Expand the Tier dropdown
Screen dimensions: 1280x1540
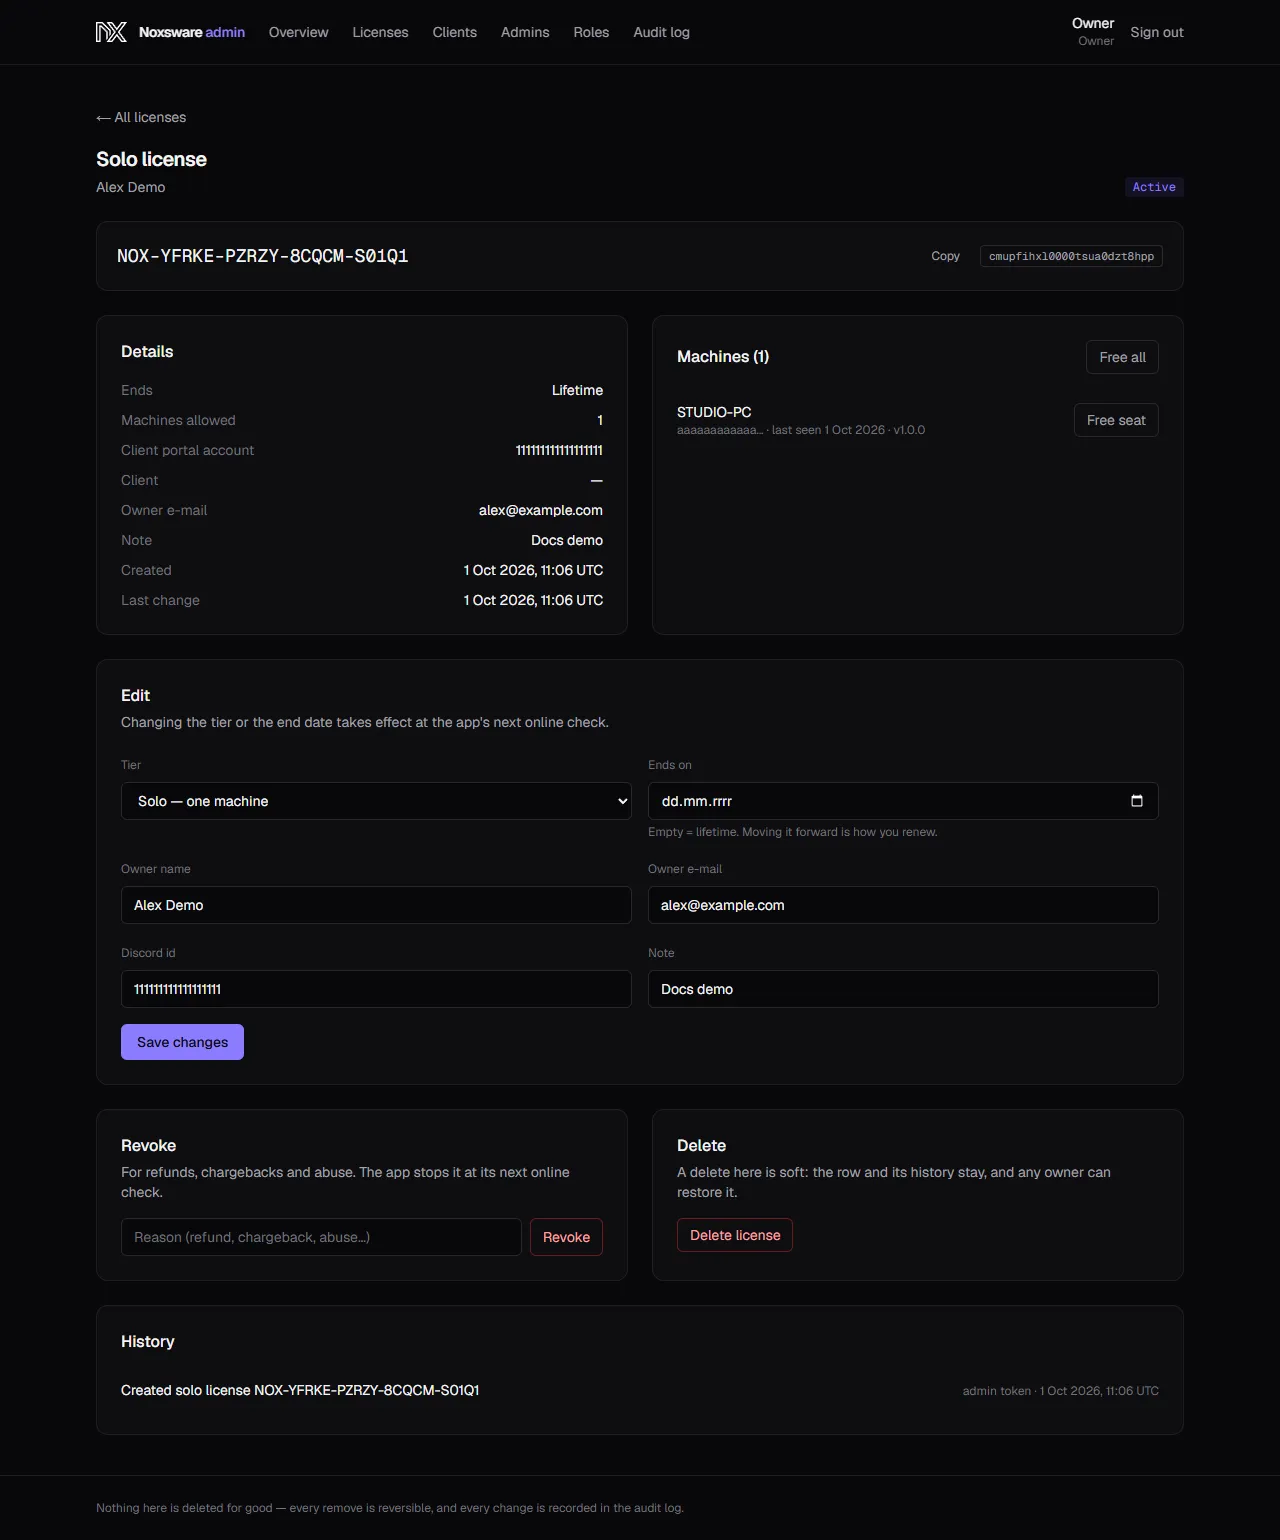point(376,801)
